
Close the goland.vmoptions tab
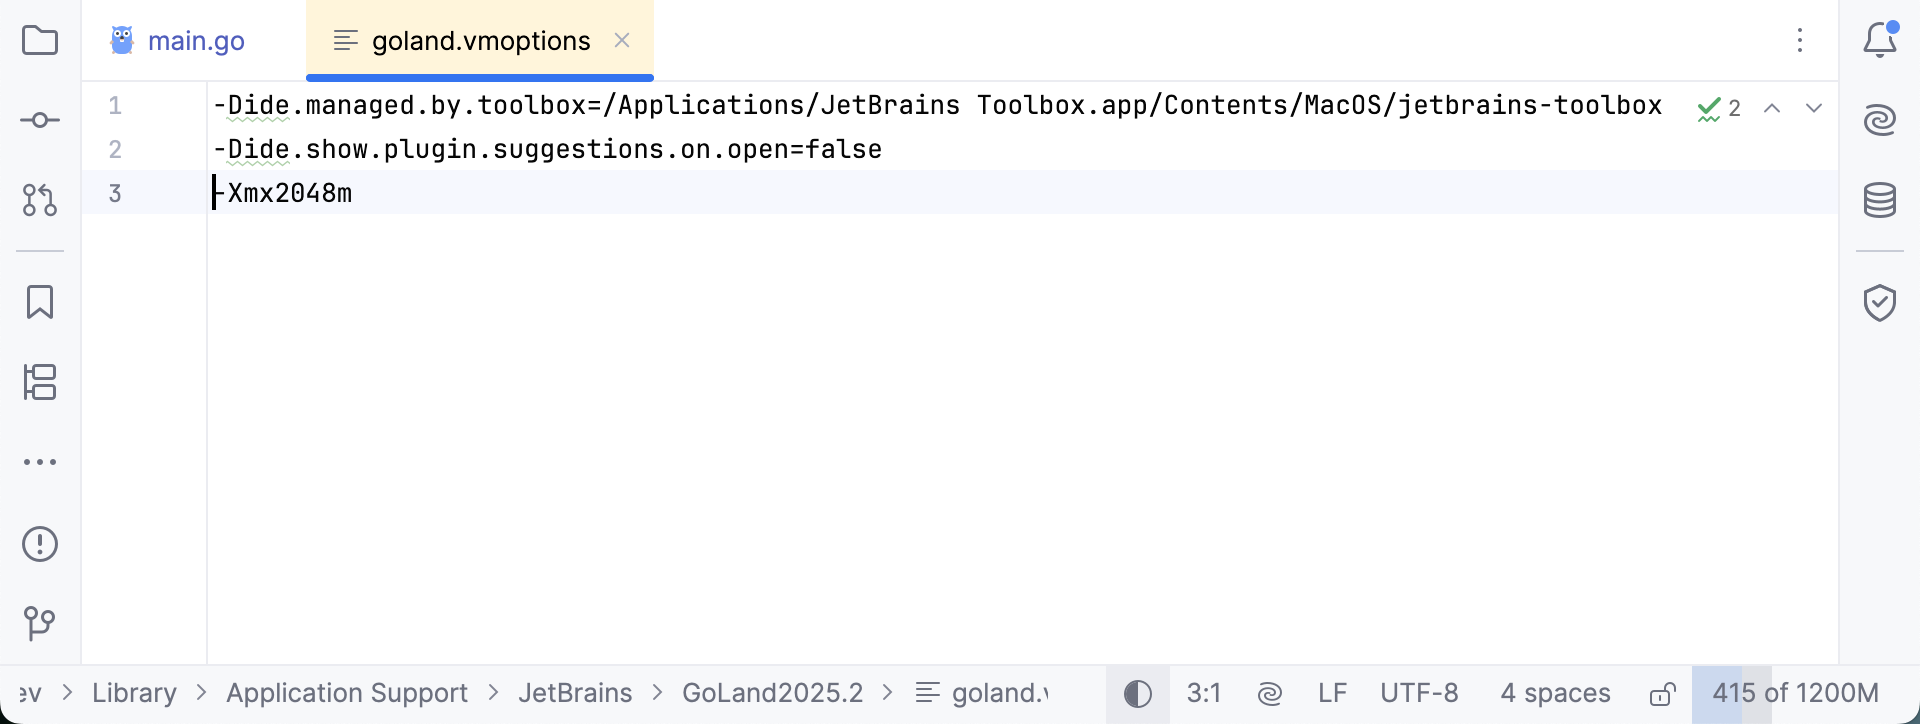pos(622,40)
